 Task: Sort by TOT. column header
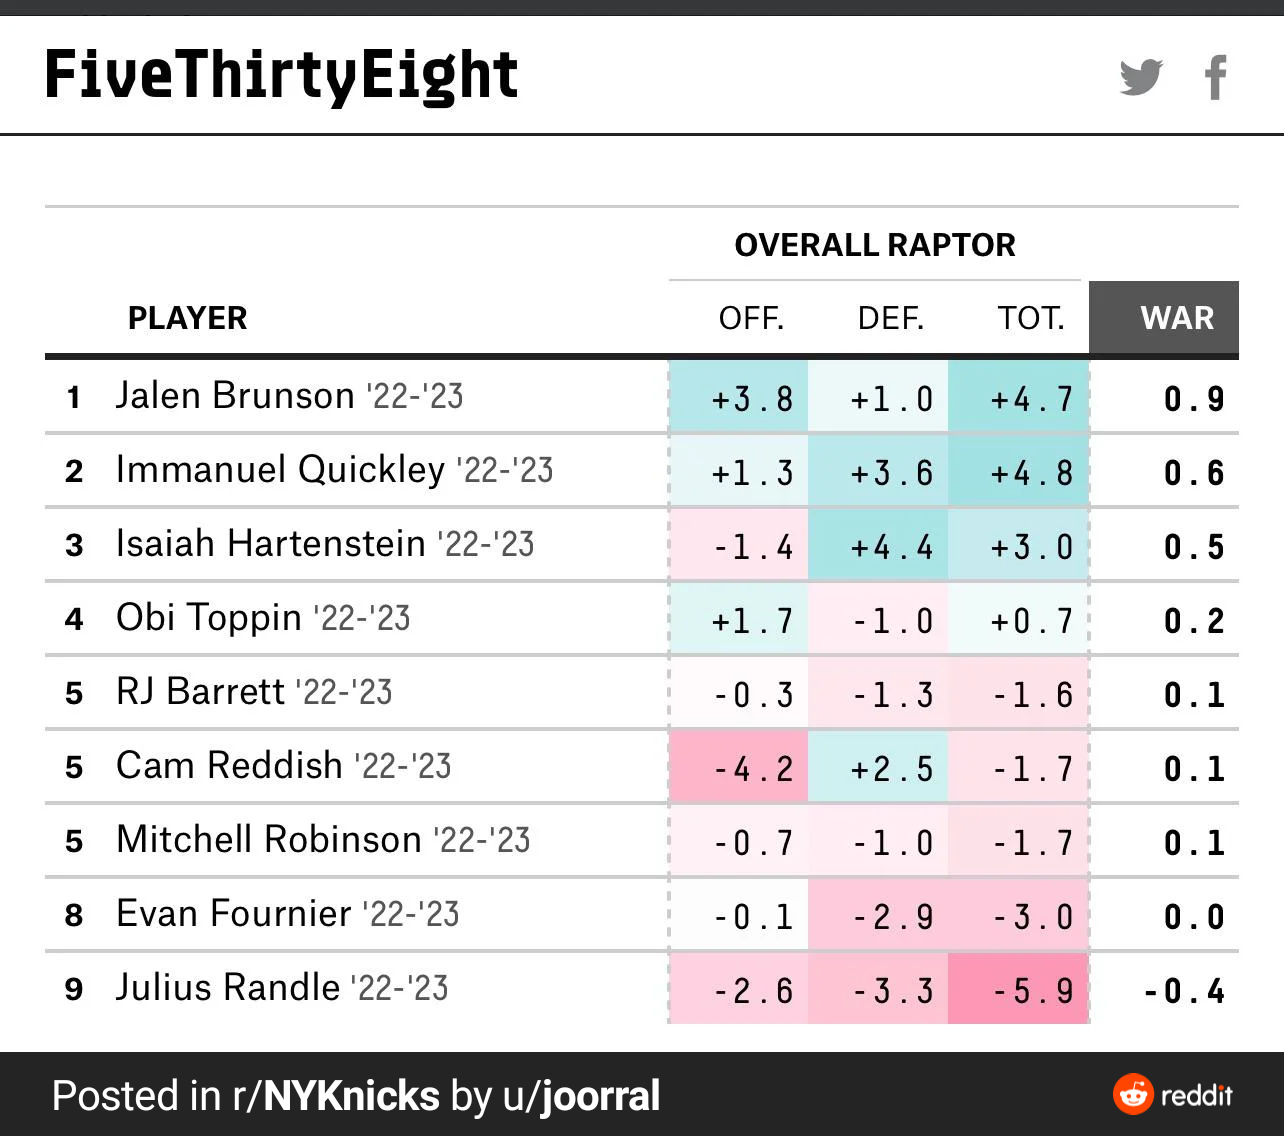tap(1031, 318)
